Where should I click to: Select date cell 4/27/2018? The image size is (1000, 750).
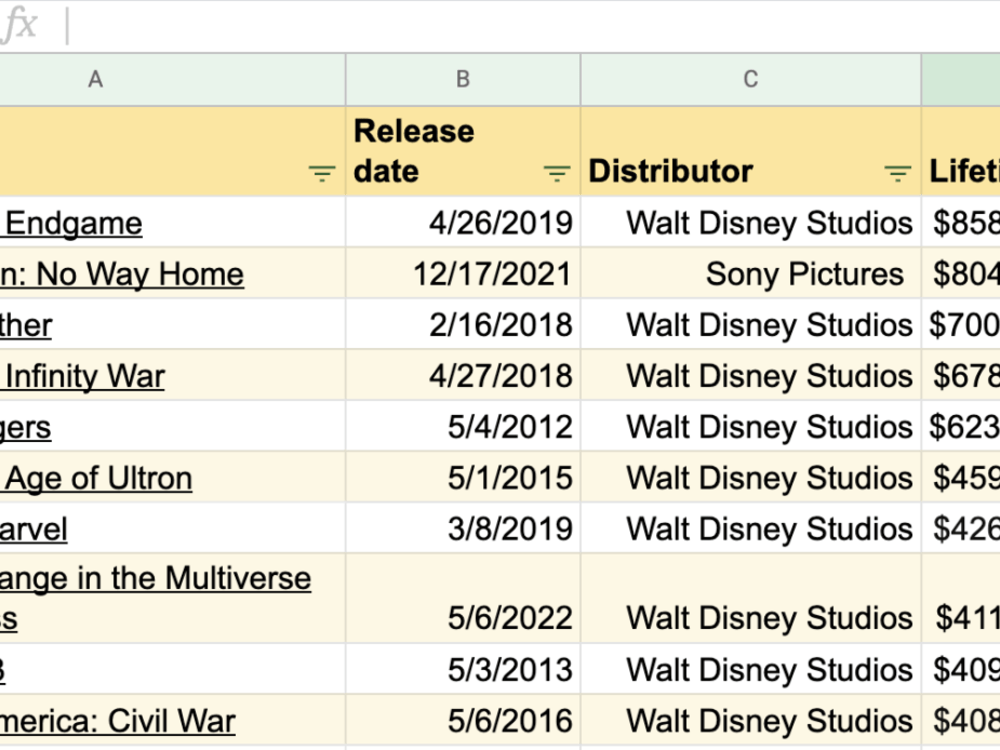point(463,375)
